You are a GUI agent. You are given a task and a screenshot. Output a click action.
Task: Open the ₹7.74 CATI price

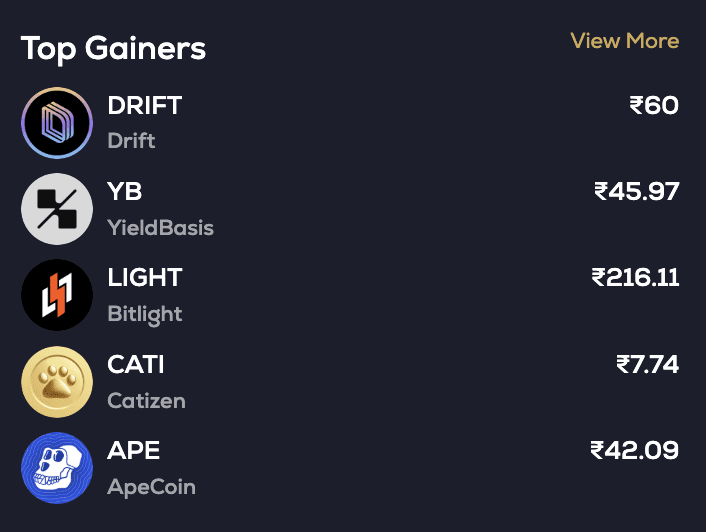point(647,364)
